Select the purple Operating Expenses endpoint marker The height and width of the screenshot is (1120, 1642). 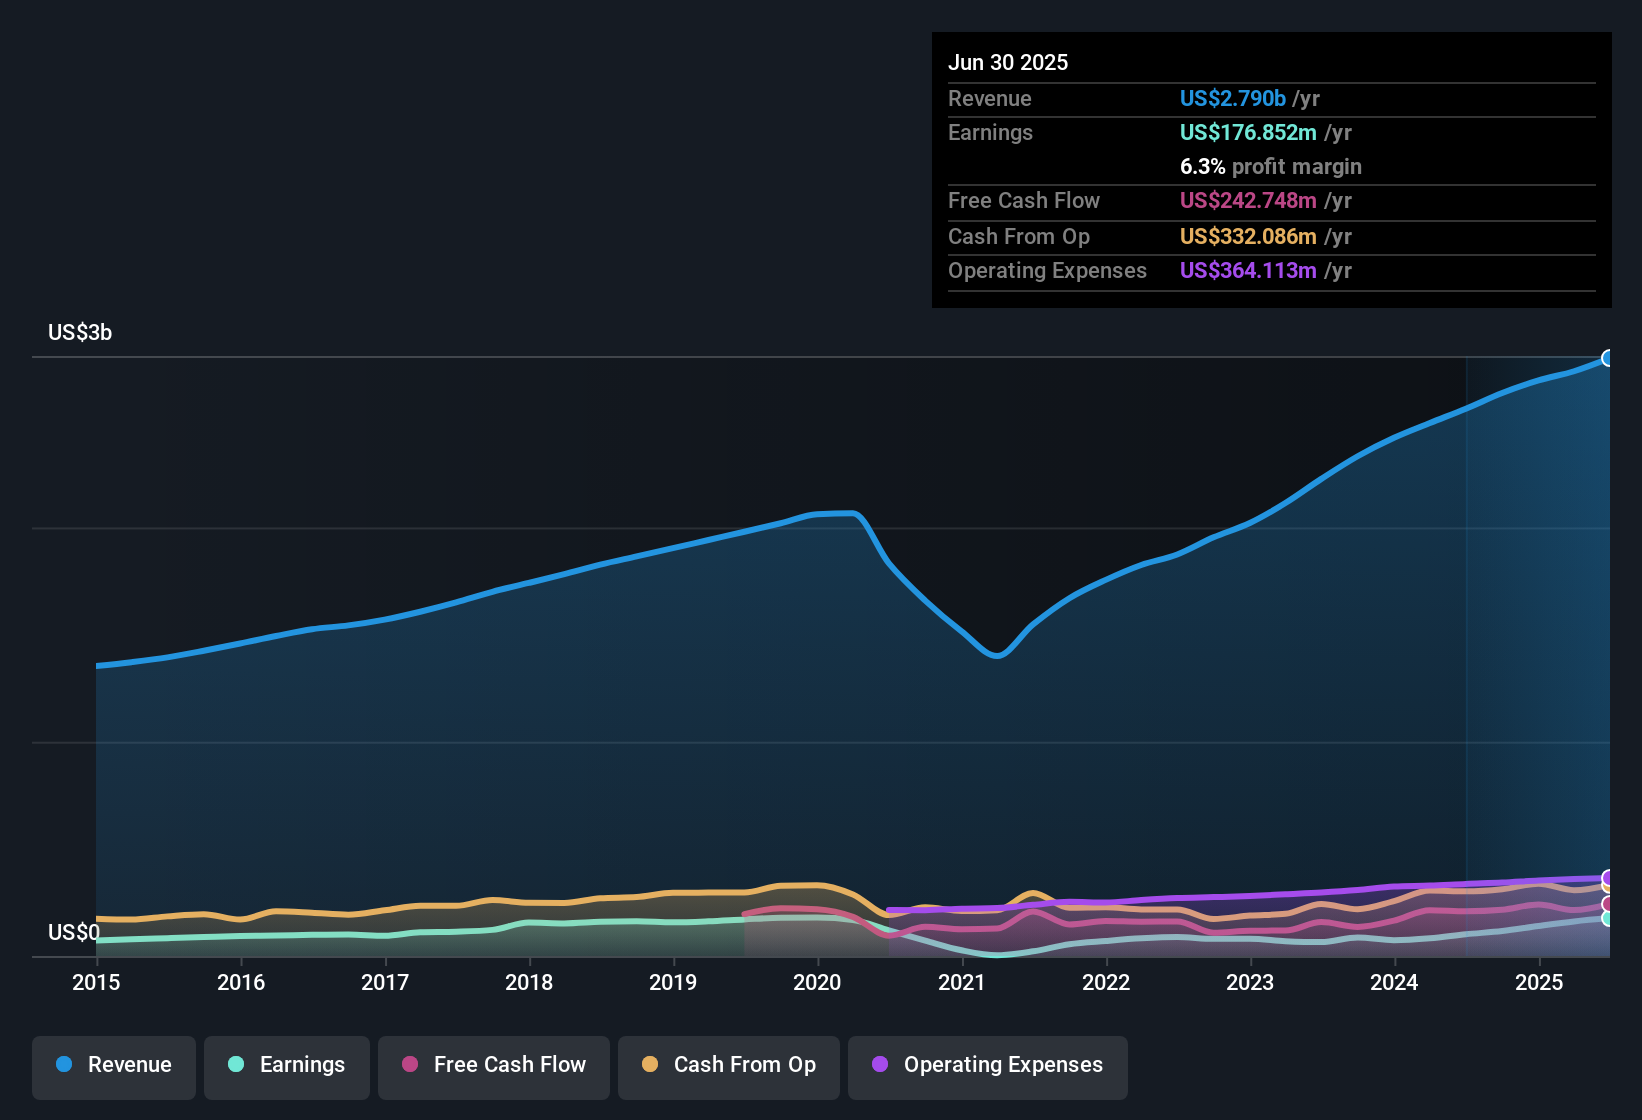[1608, 878]
